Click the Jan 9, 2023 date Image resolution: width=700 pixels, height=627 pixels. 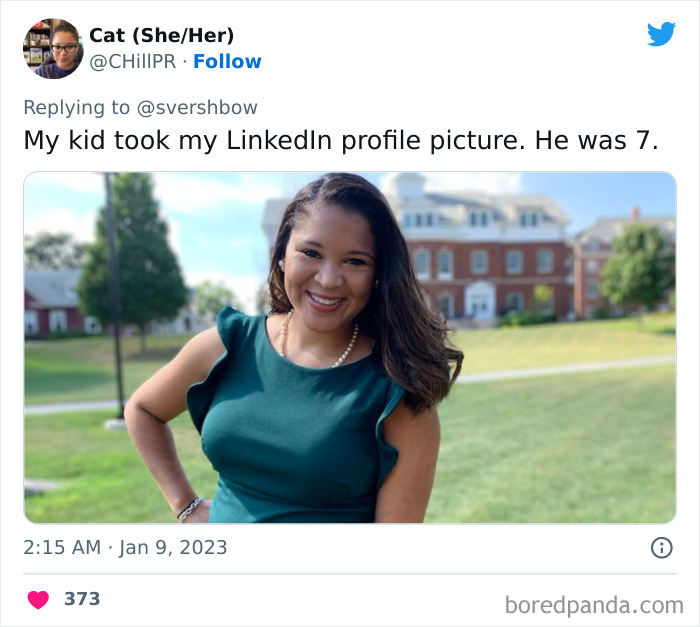point(174,547)
